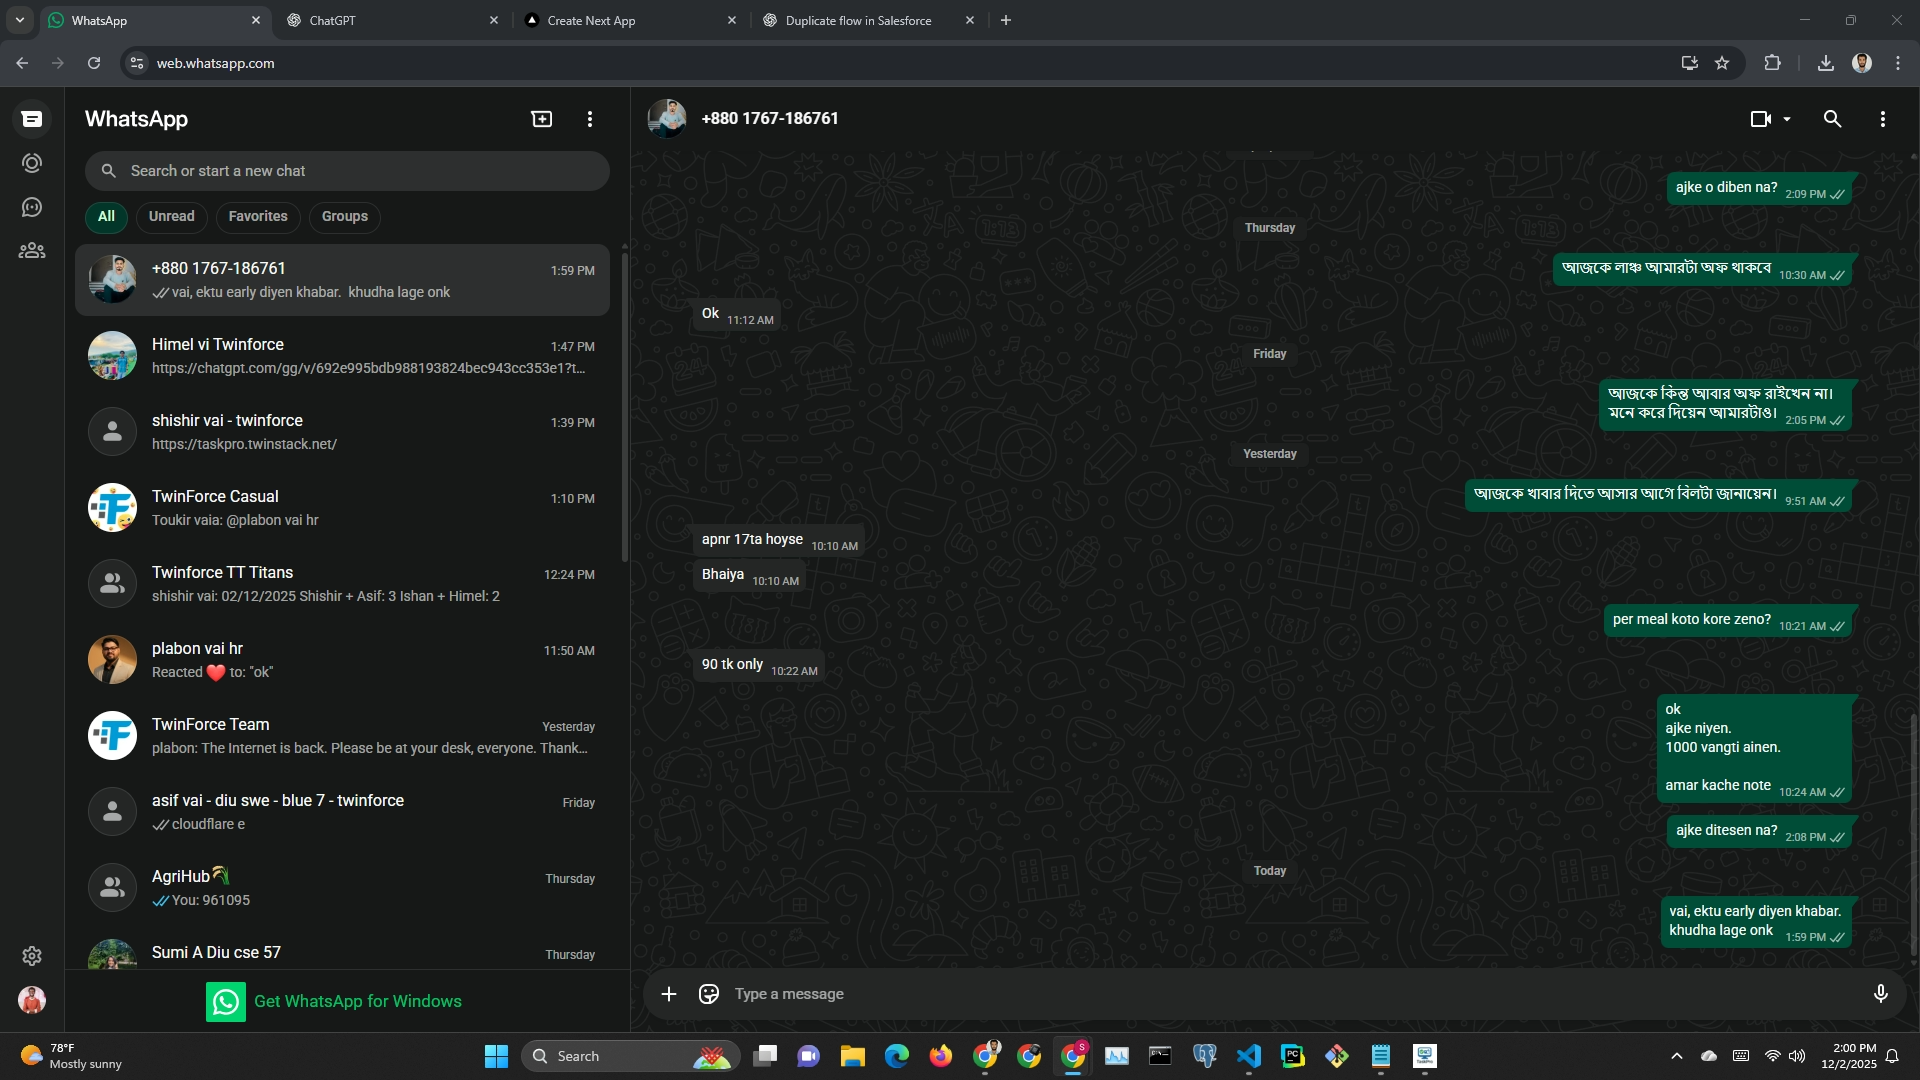Search within the open conversation

coord(1832,119)
